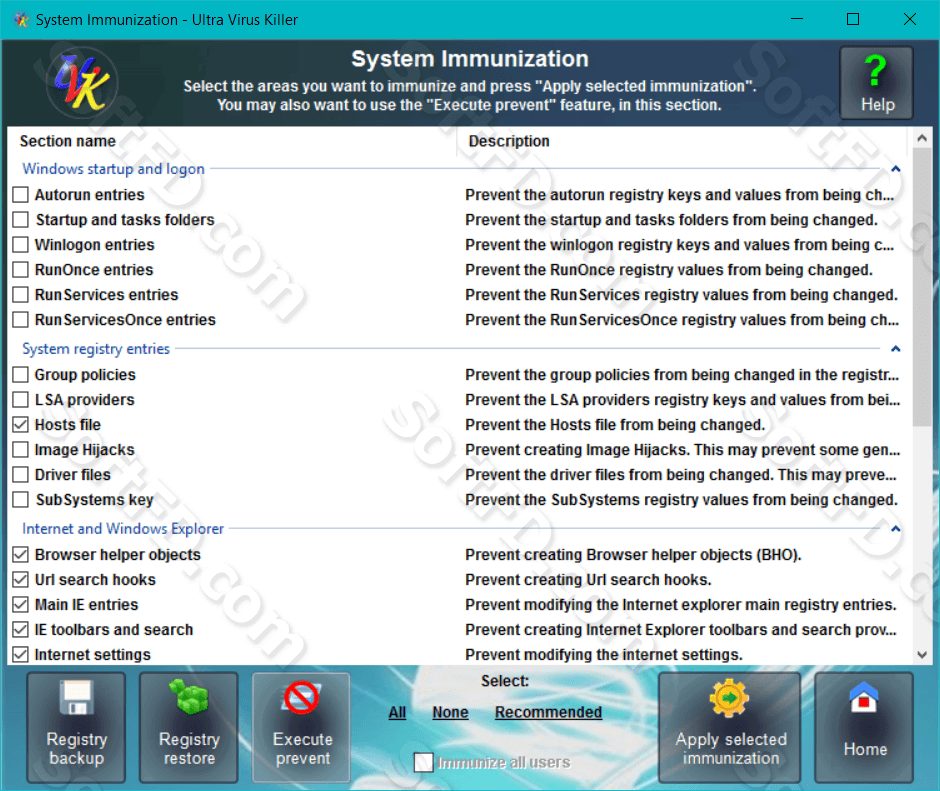This screenshot has height=791, width=940.
Task: Enable RunServices entries checkbox
Action: pyautogui.click(x=20, y=294)
